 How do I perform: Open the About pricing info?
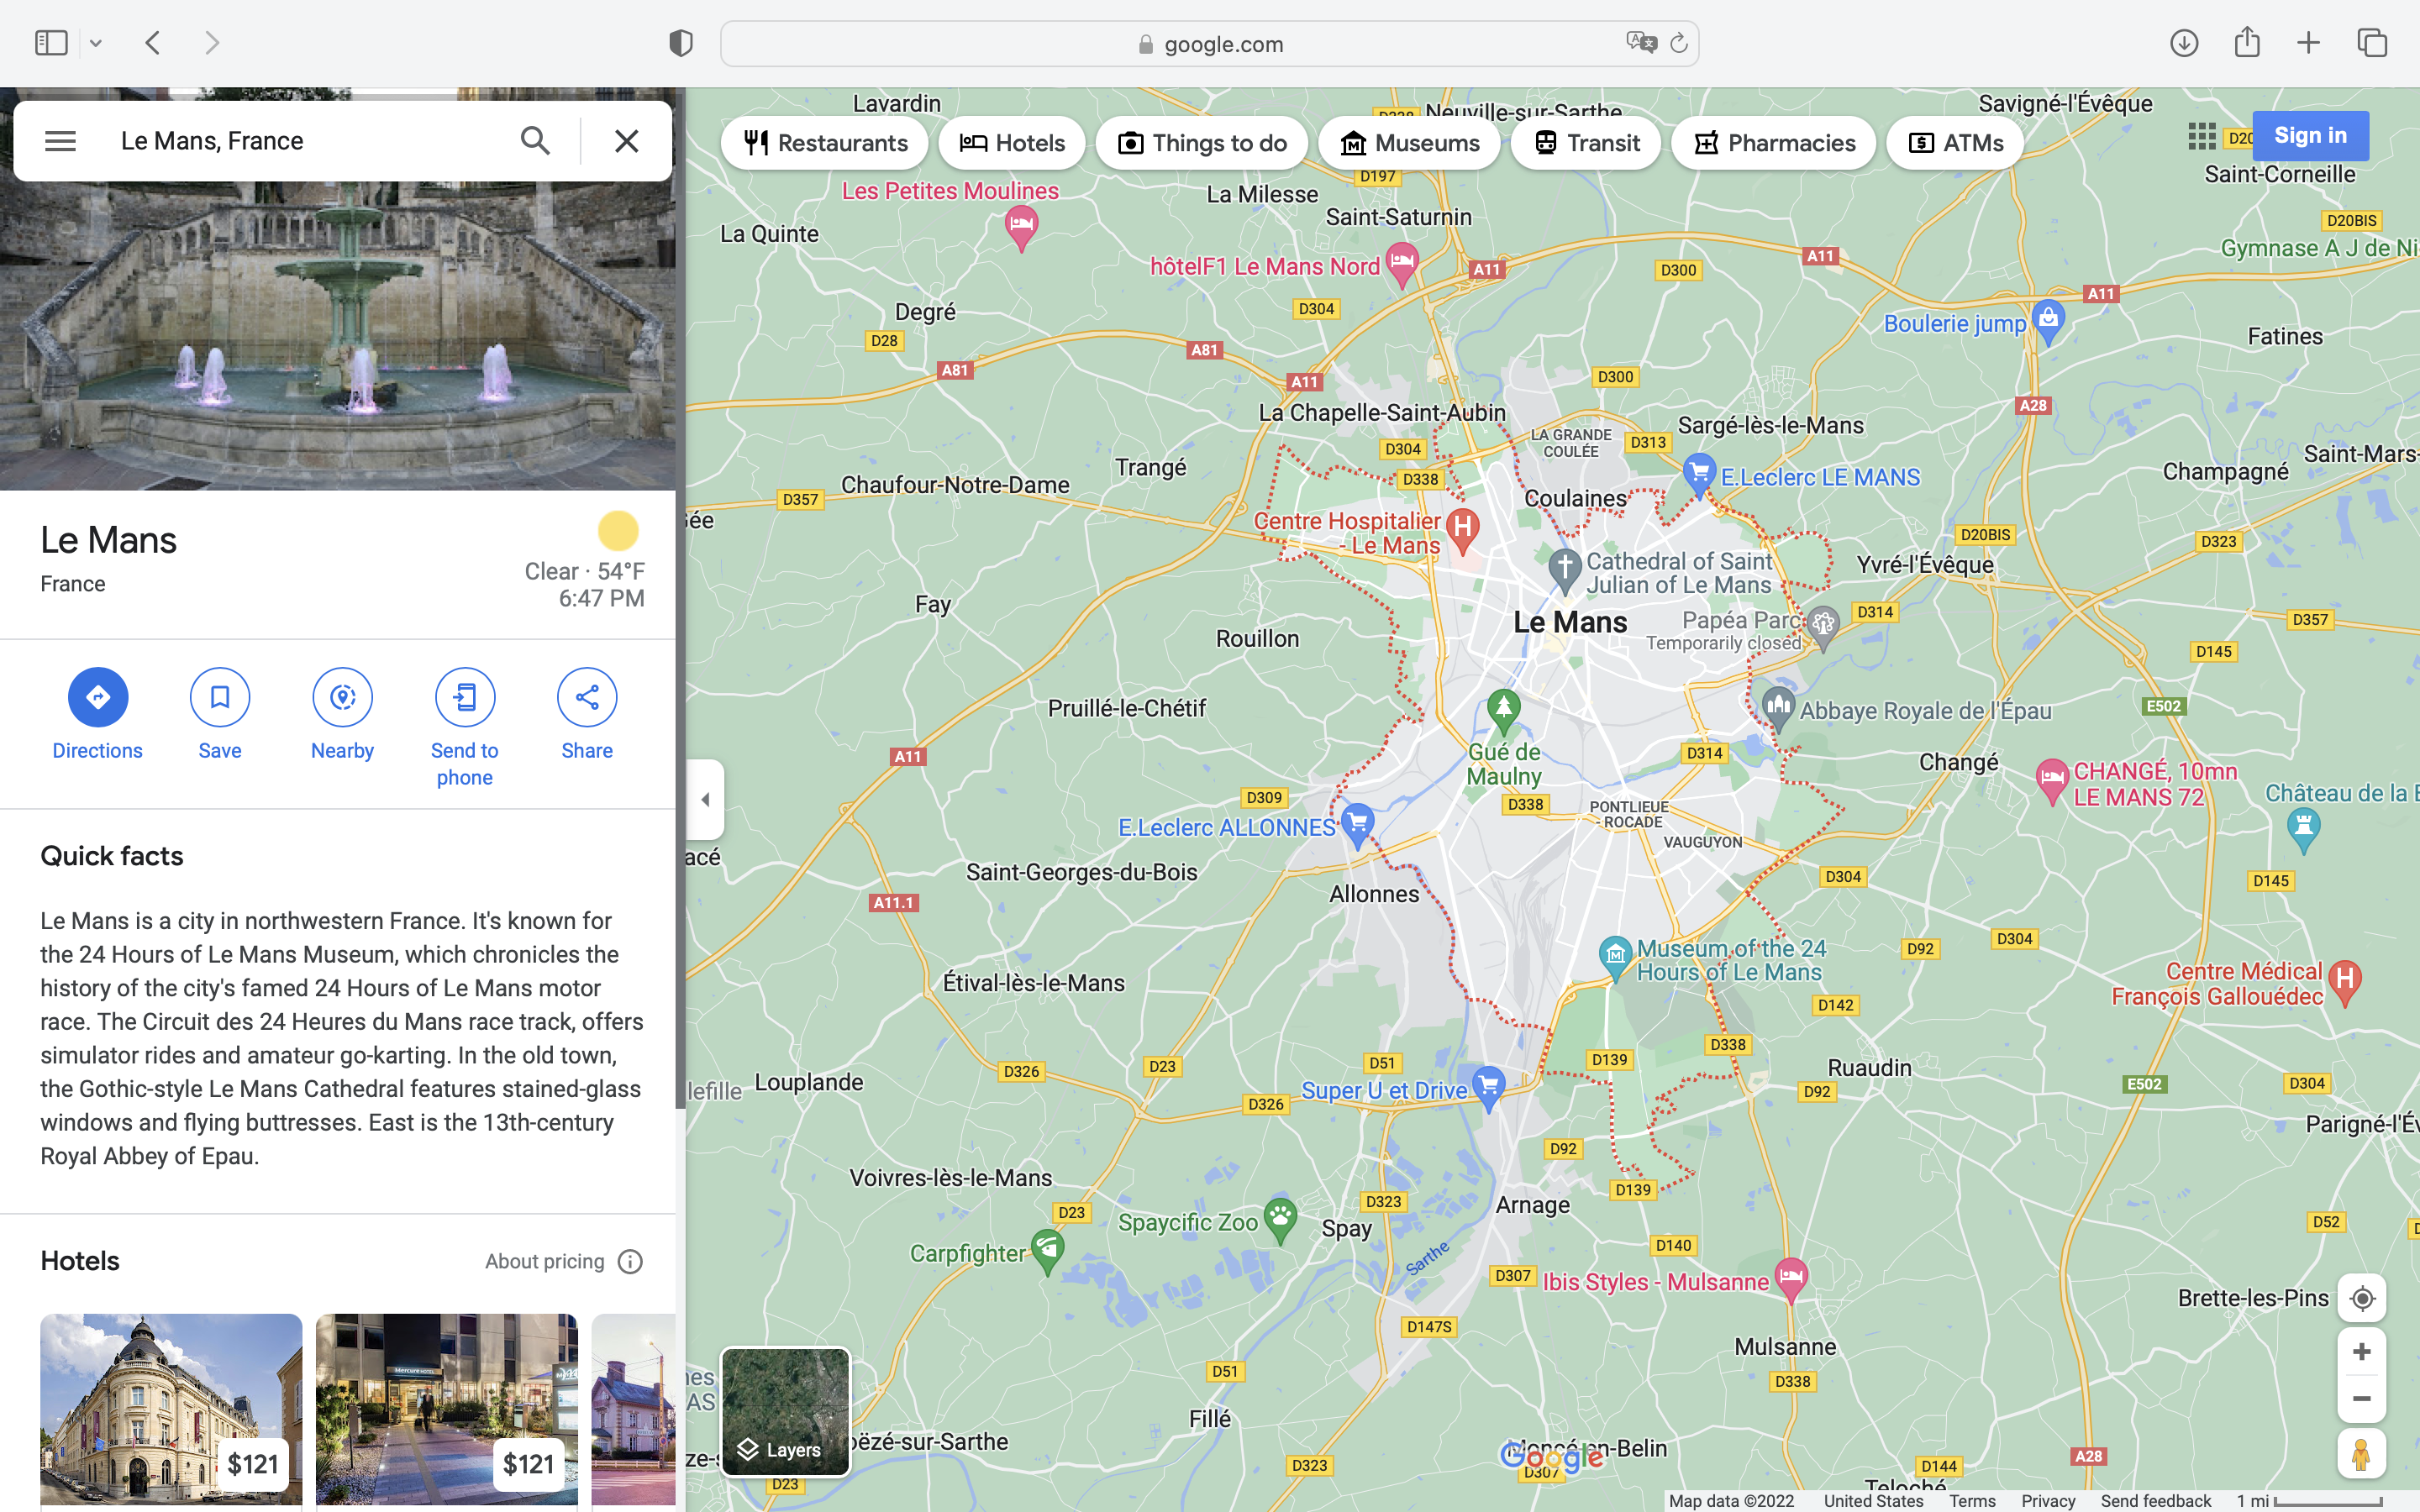(x=630, y=1261)
